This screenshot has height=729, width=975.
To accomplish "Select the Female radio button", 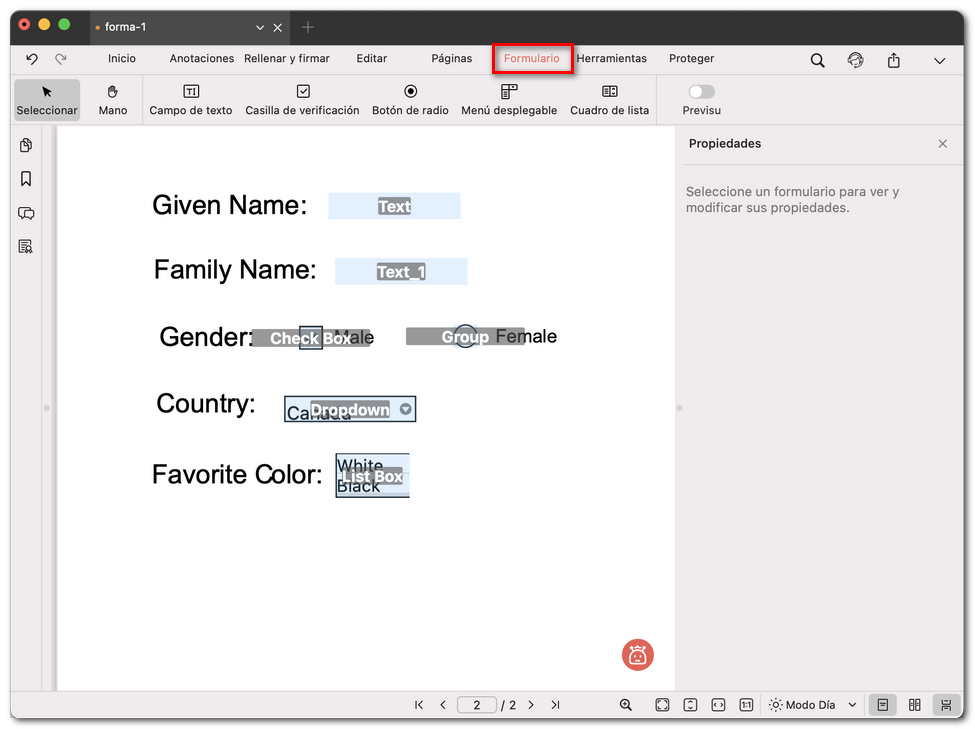I will pyautogui.click(x=464, y=337).
